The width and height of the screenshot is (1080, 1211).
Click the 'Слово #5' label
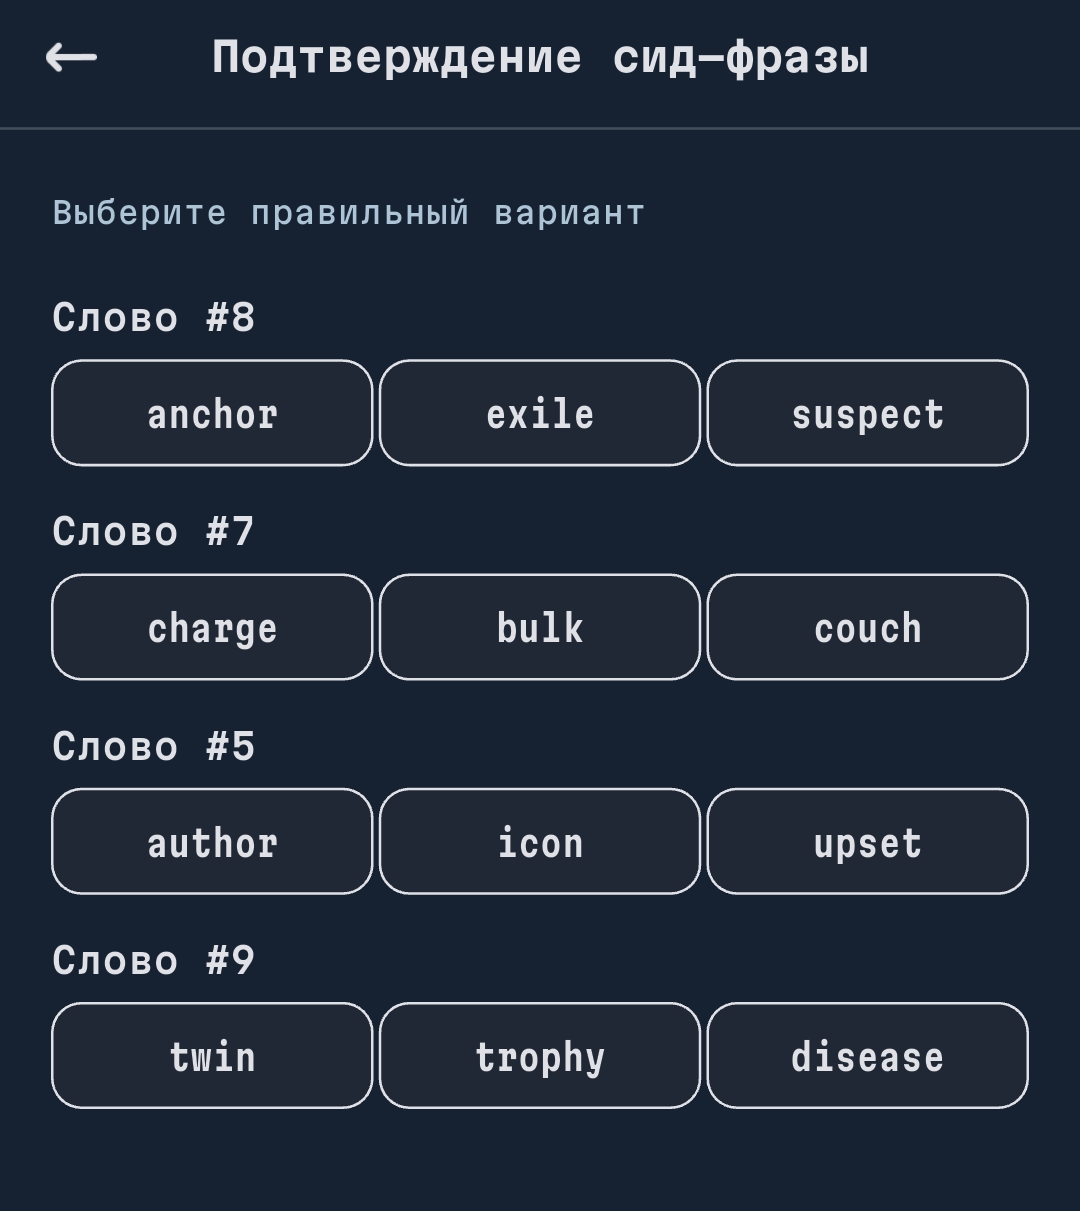[x=154, y=746]
